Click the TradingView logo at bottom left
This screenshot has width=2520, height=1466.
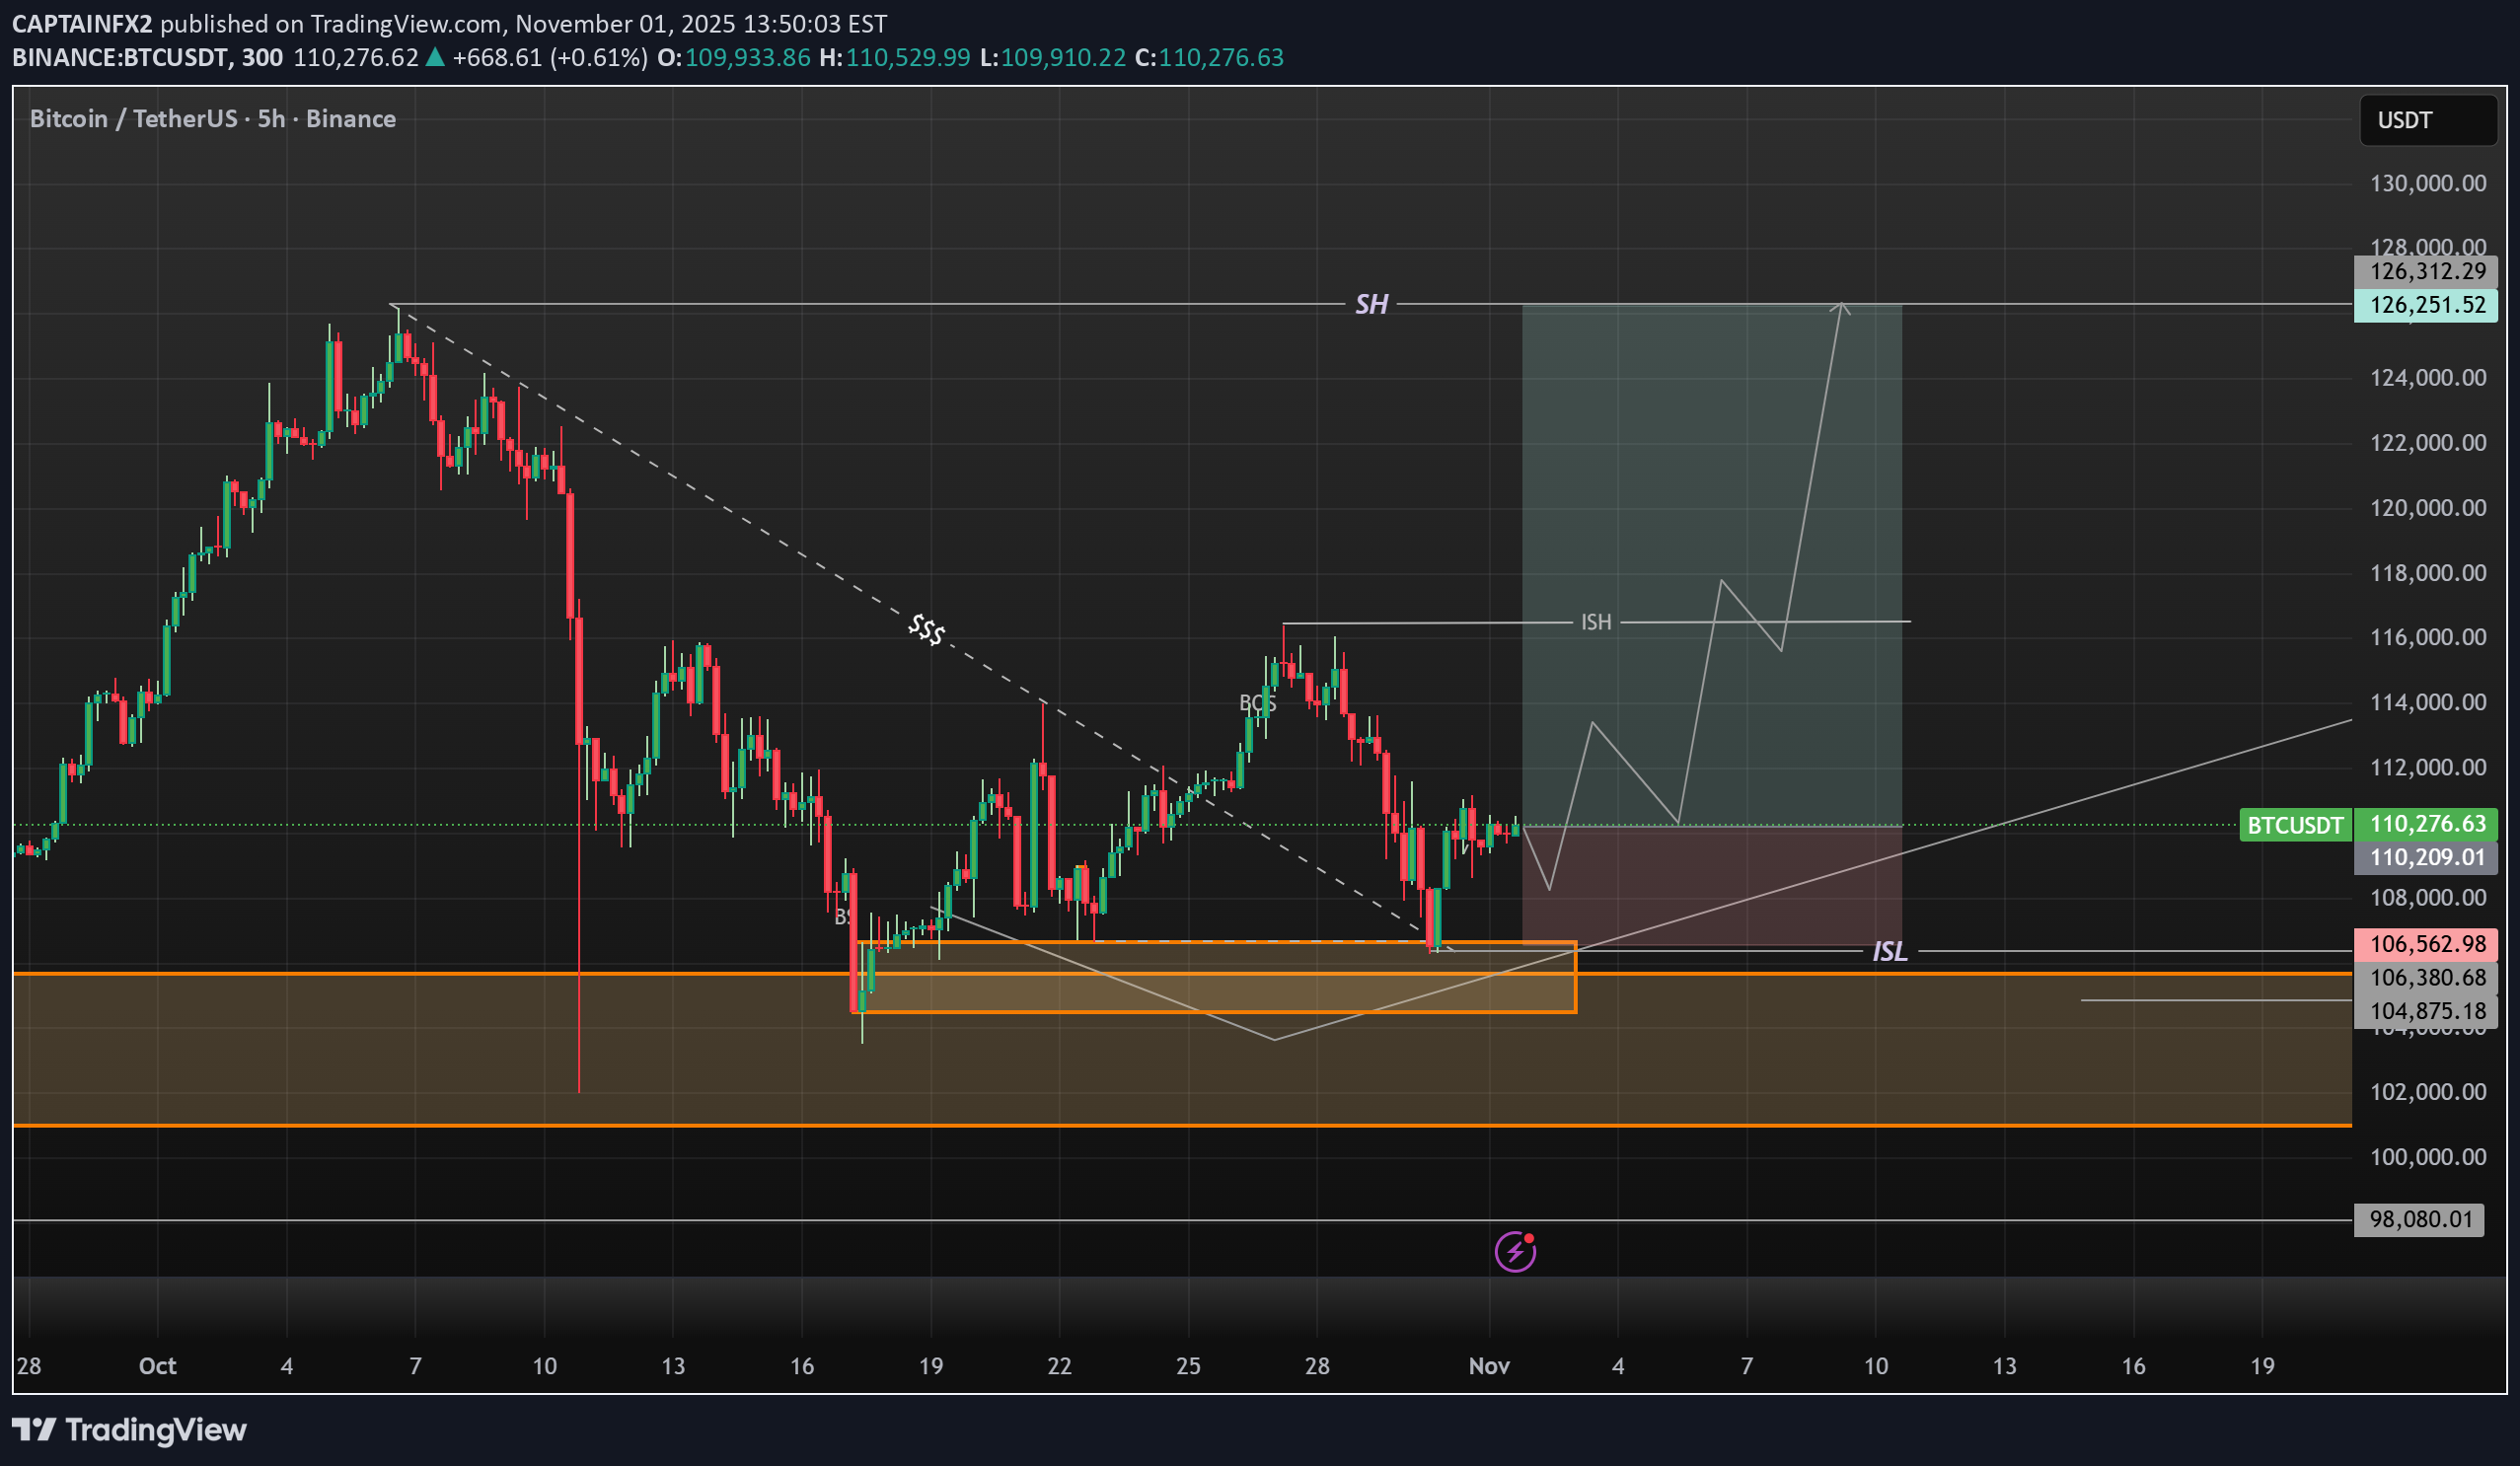pos(130,1430)
